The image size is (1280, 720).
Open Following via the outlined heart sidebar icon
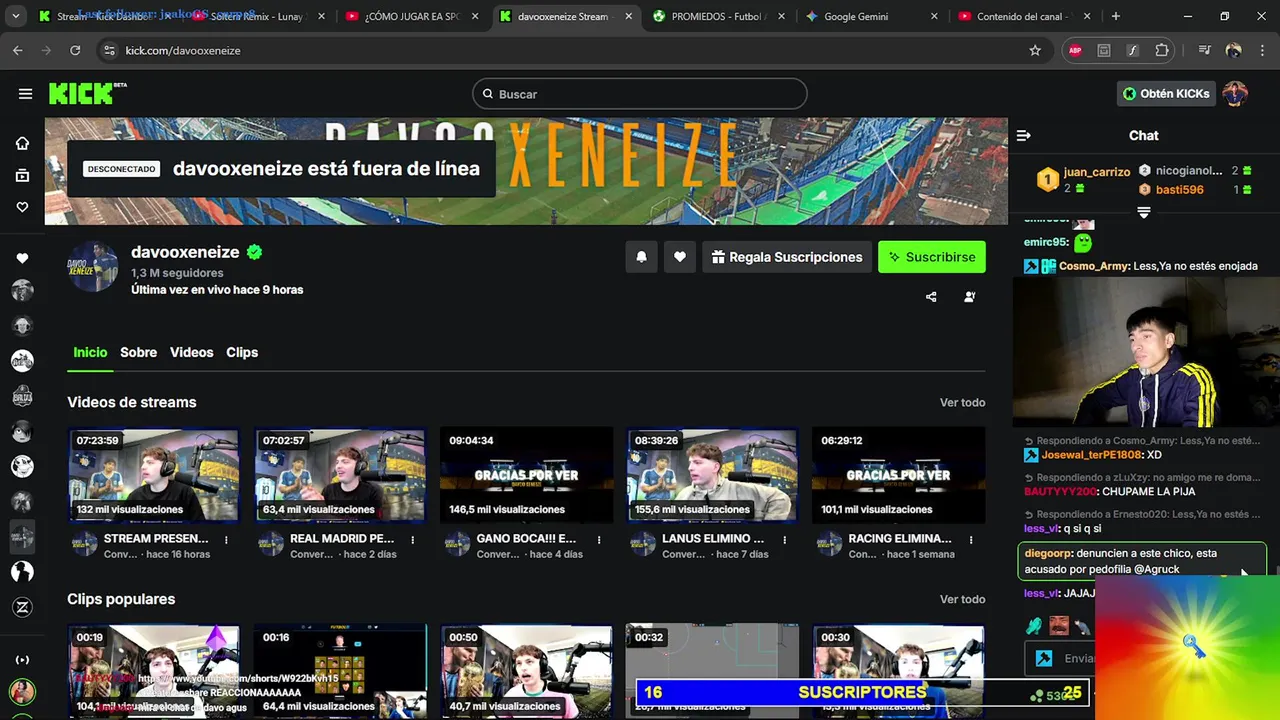coord(22,207)
